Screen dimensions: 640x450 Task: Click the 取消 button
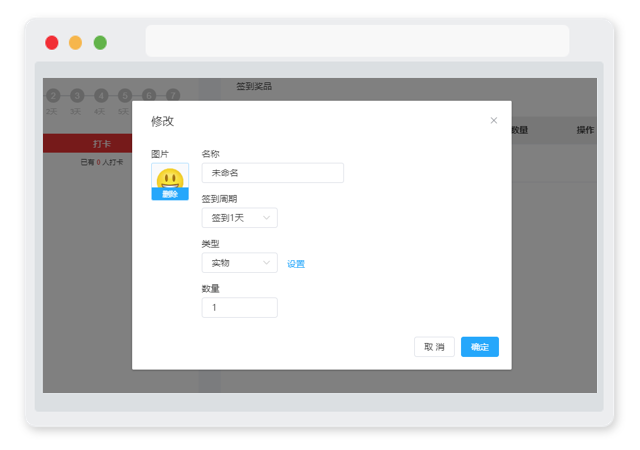click(434, 347)
